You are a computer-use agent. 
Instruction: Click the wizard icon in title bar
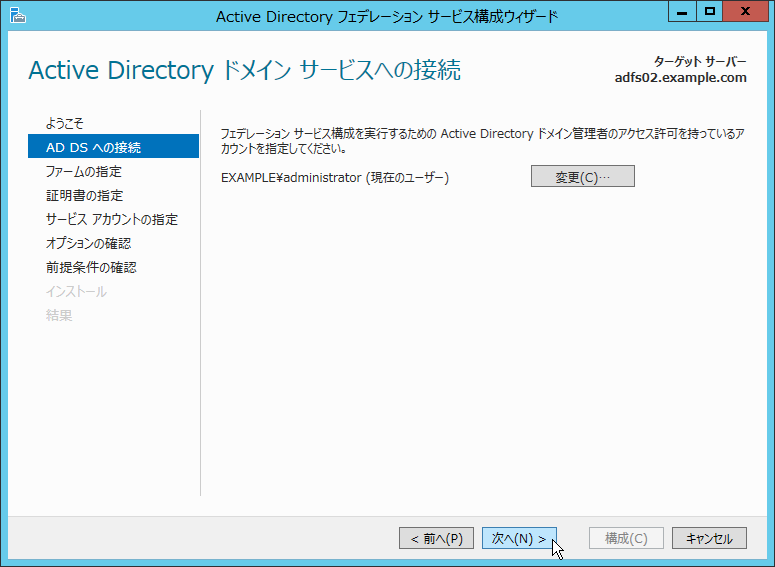pos(18,16)
